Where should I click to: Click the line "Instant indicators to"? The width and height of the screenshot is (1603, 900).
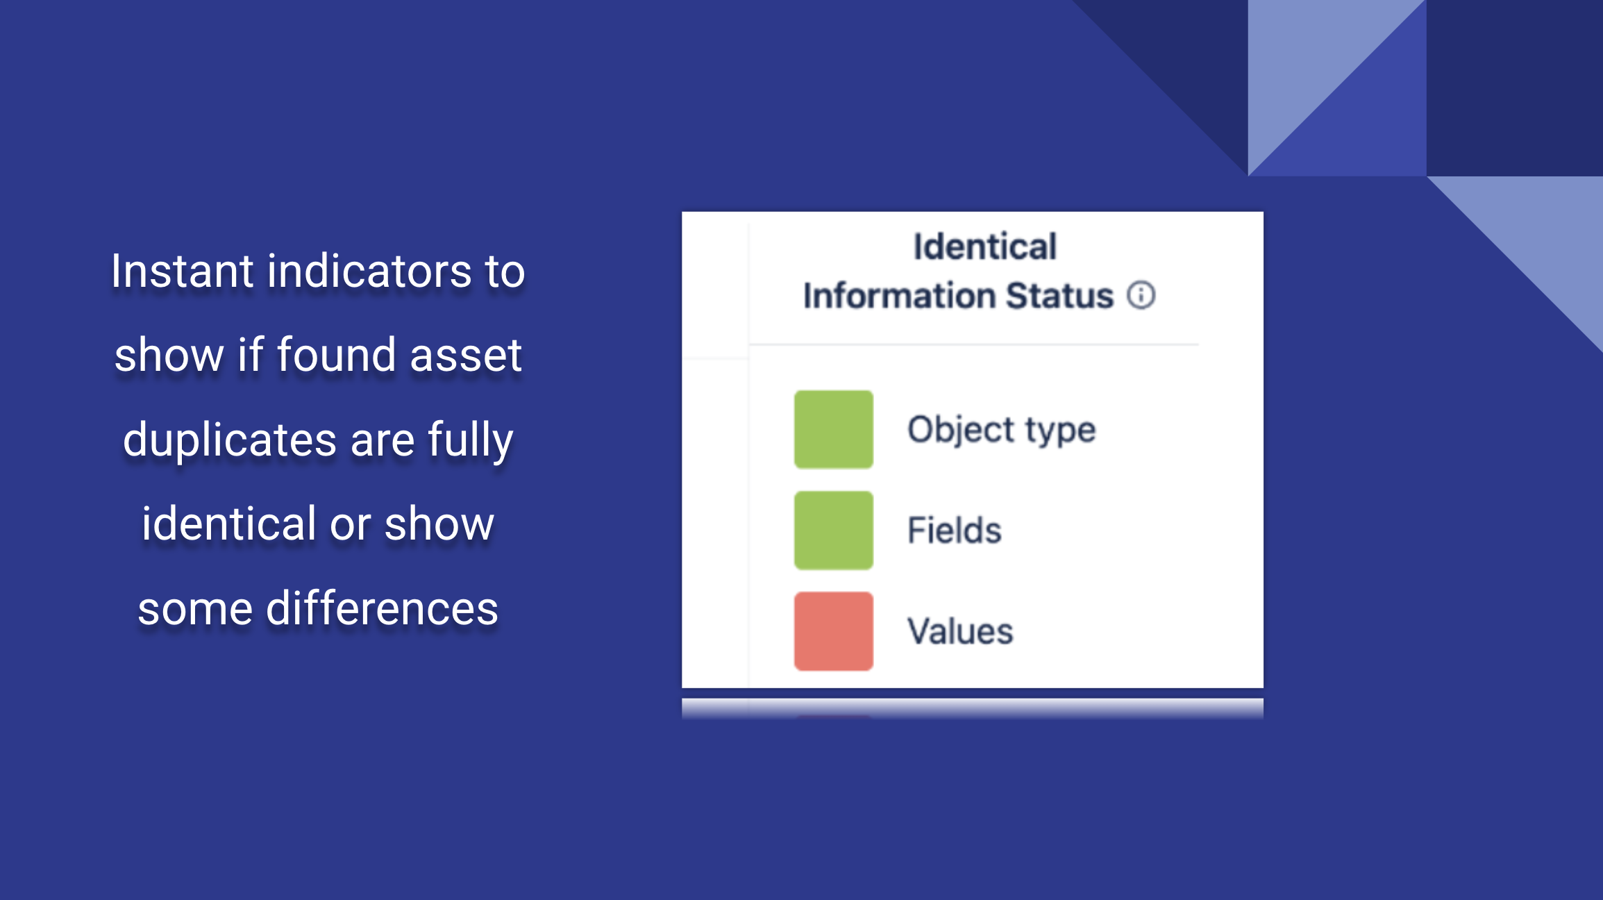pyautogui.click(x=318, y=271)
